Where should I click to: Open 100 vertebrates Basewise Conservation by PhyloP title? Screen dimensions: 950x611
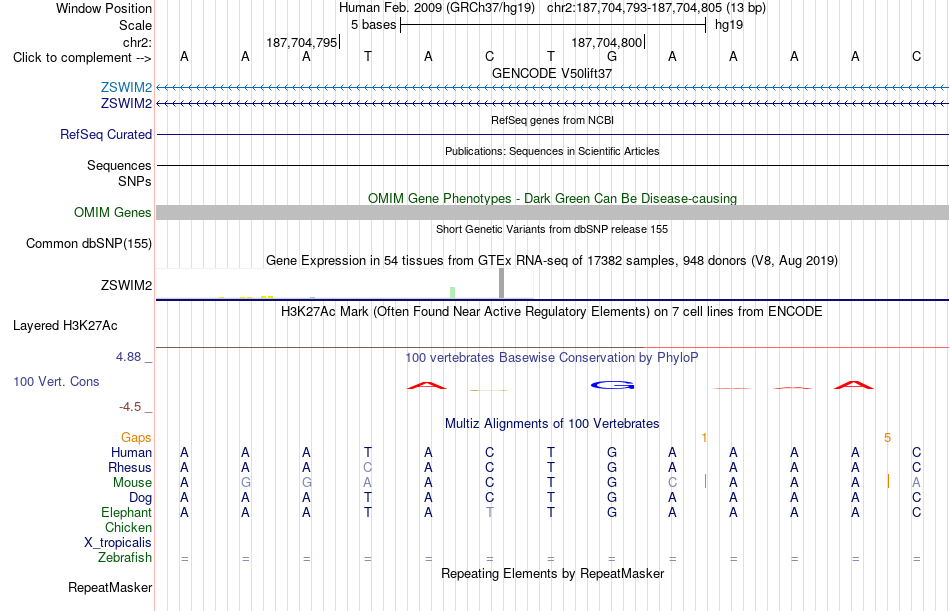click(x=552, y=358)
